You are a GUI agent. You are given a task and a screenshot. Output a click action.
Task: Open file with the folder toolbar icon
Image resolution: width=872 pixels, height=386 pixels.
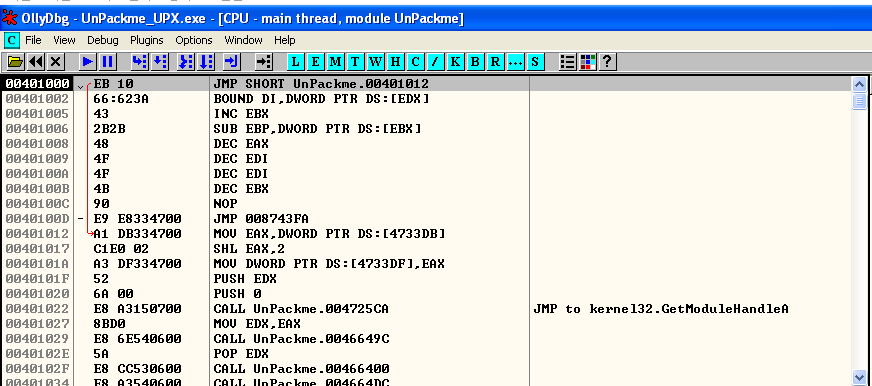point(16,62)
